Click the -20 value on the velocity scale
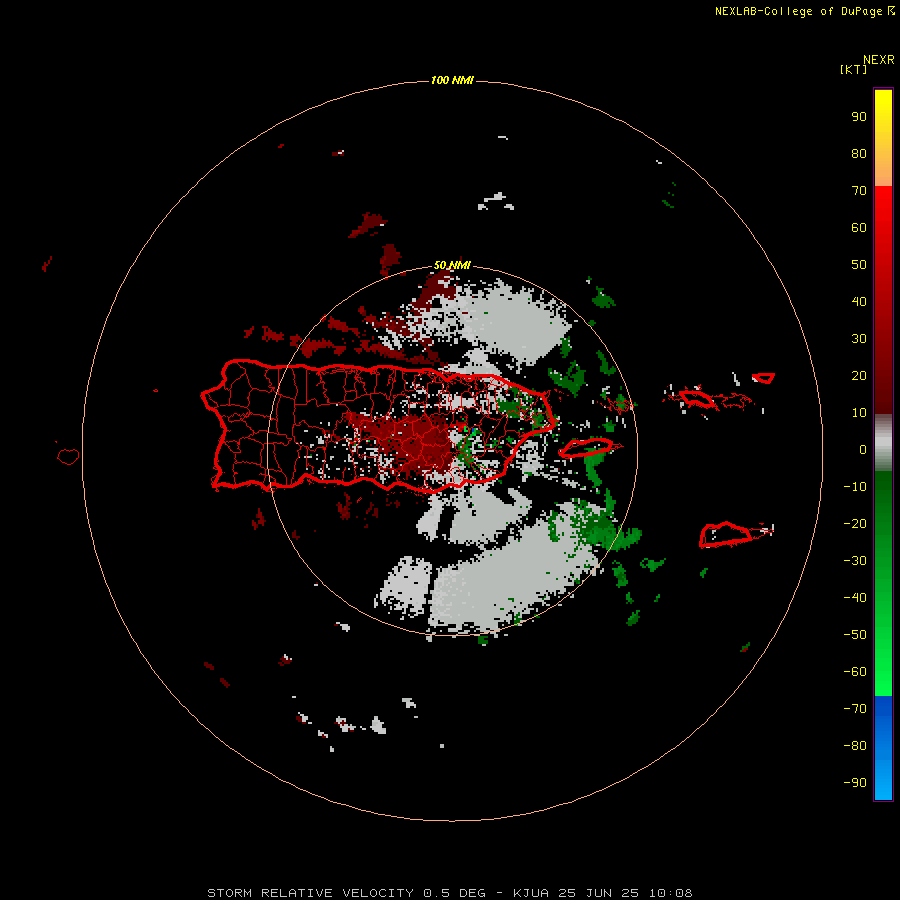The width and height of the screenshot is (900, 900). pos(855,523)
